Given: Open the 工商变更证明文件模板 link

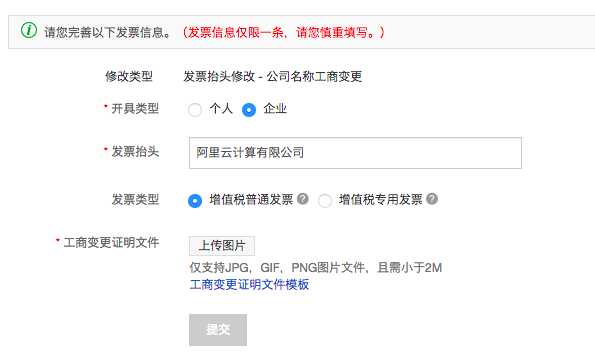Looking at the screenshot, I should click(x=249, y=284).
